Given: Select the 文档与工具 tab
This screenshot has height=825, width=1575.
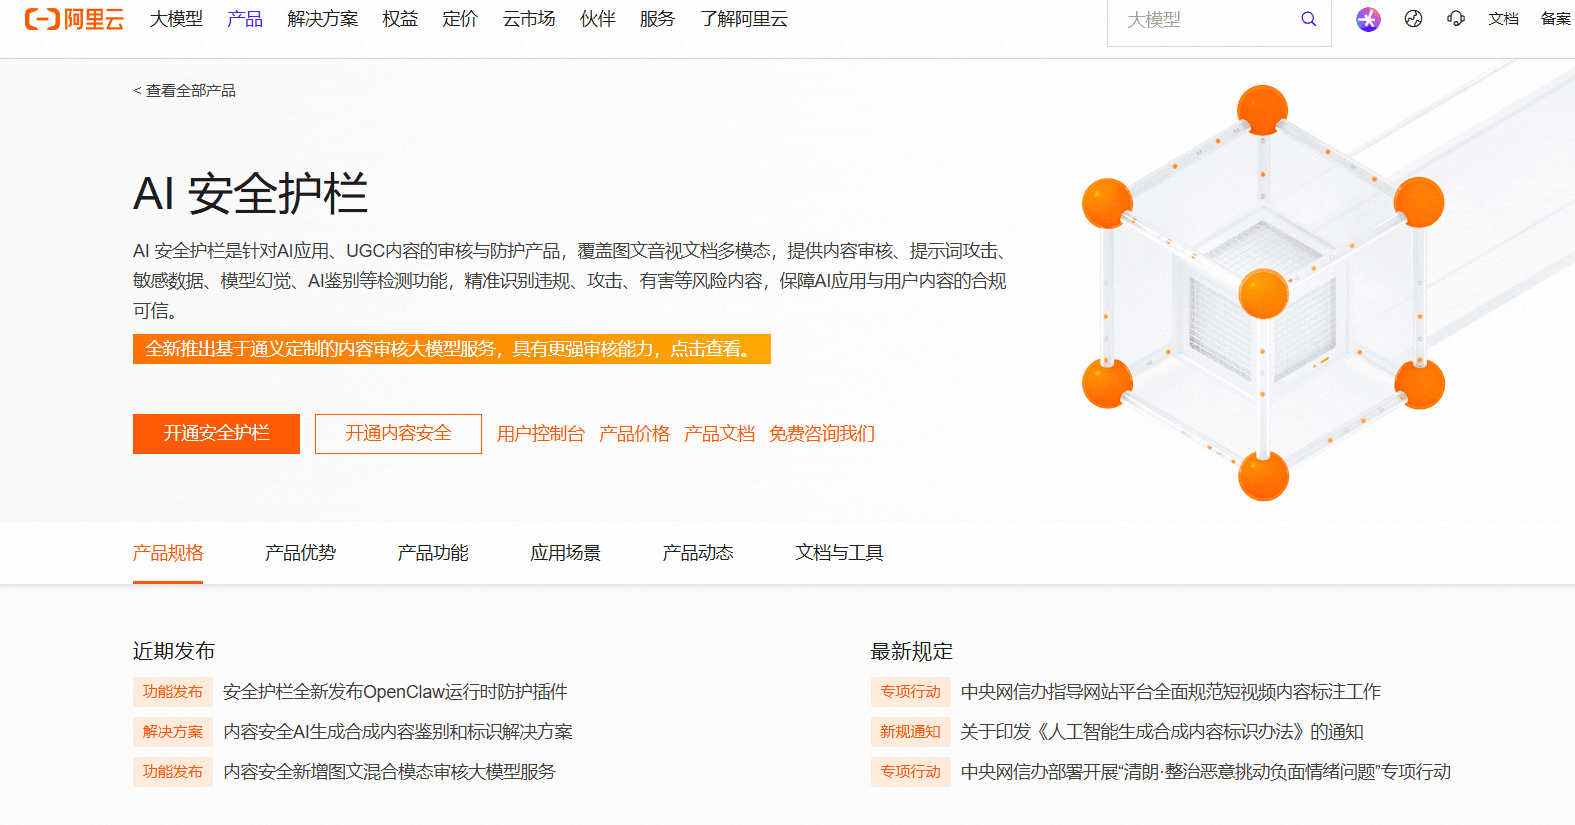Looking at the screenshot, I should pyautogui.click(x=839, y=553).
